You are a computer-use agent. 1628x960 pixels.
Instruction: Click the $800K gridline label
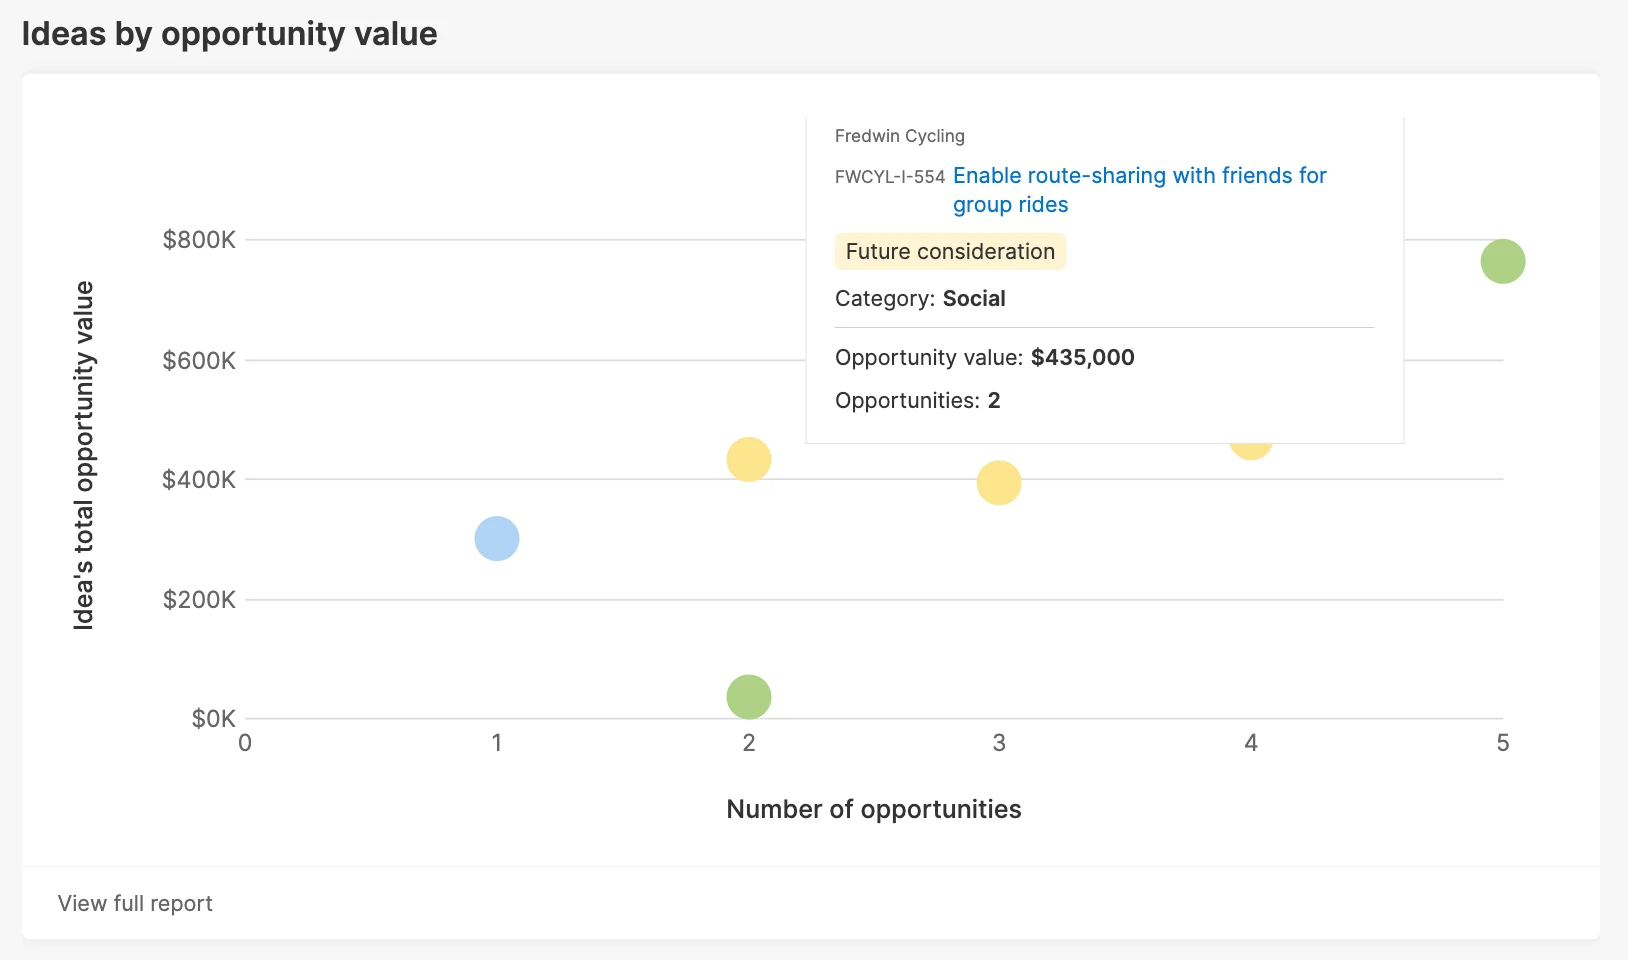(x=201, y=239)
